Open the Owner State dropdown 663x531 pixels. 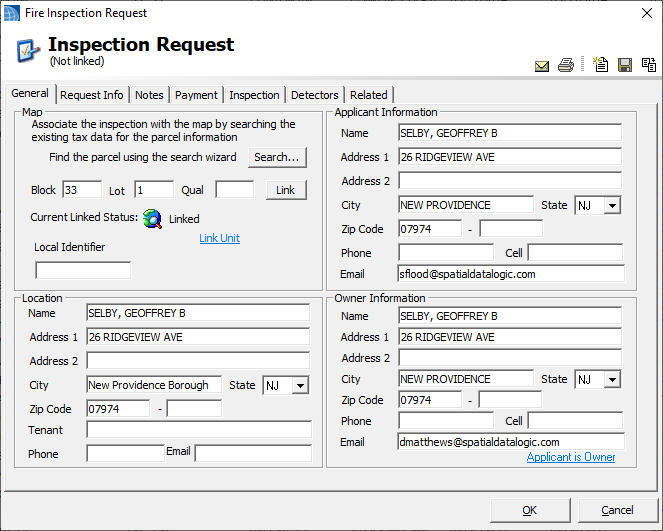[x=612, y=379]
